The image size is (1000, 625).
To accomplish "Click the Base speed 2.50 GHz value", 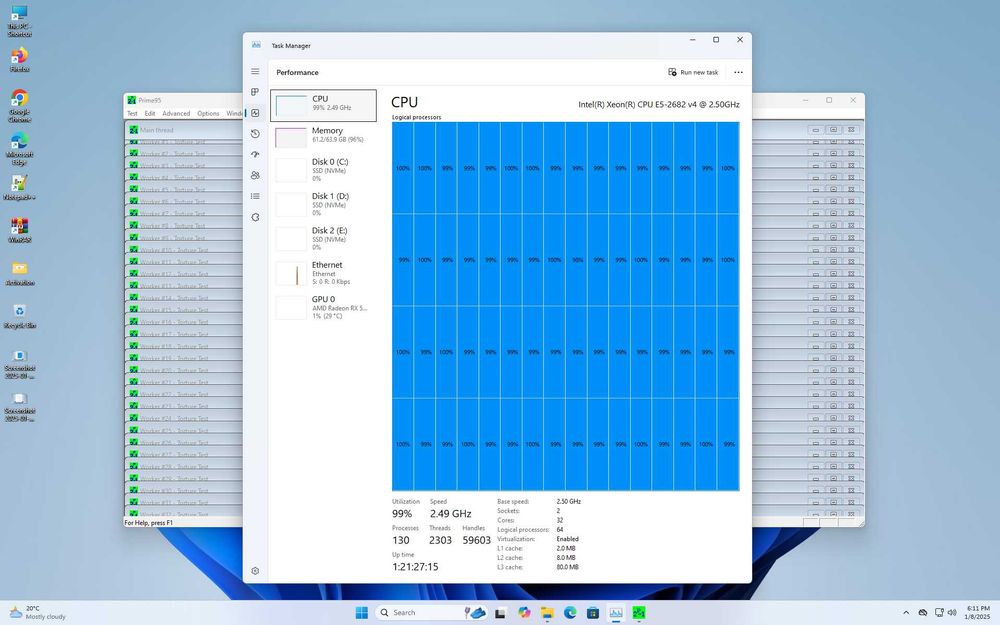I will click(x=568, y=501).
